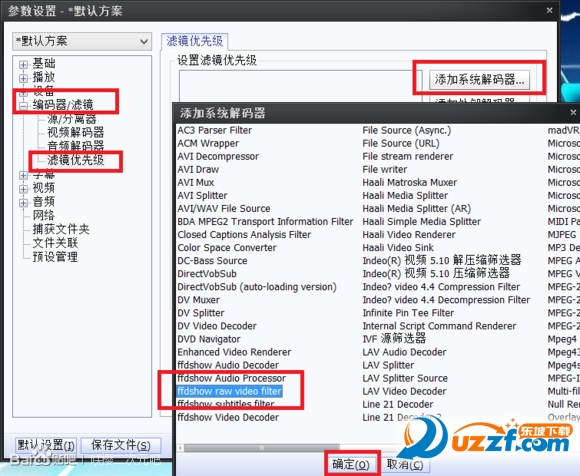Select ffdshow raw video filter

pos(229,391)
